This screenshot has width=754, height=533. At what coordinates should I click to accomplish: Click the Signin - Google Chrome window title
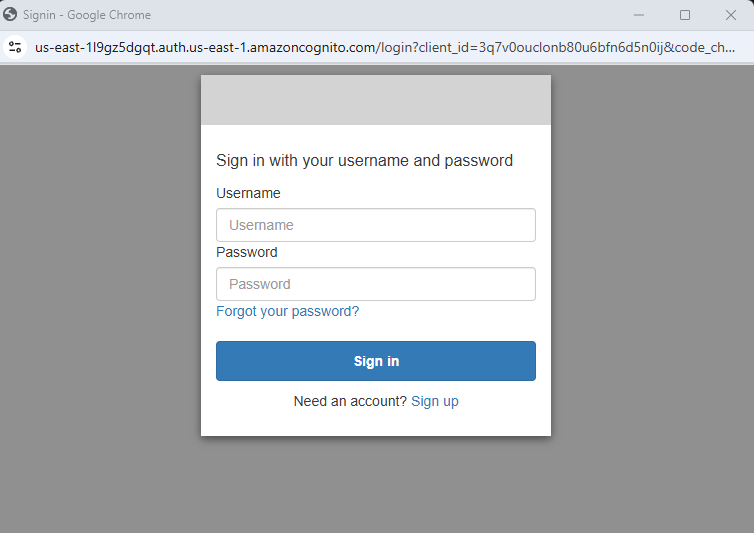(x=87, y=15)
